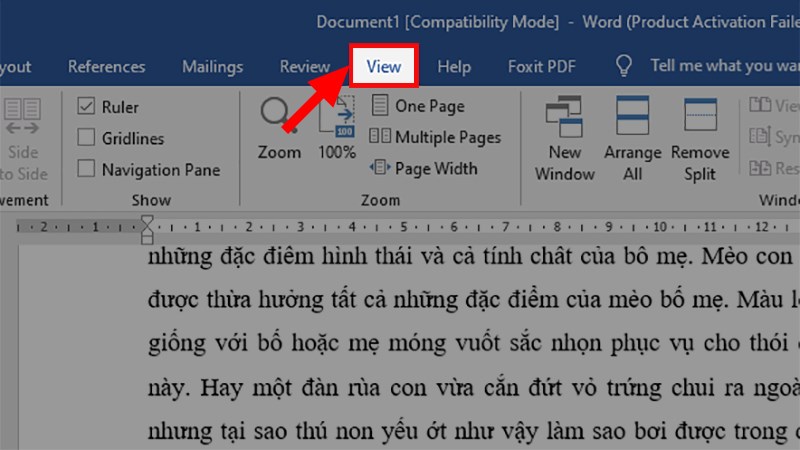Enable the Navigation Pane checkbox
800x450 pixels.
87,169
